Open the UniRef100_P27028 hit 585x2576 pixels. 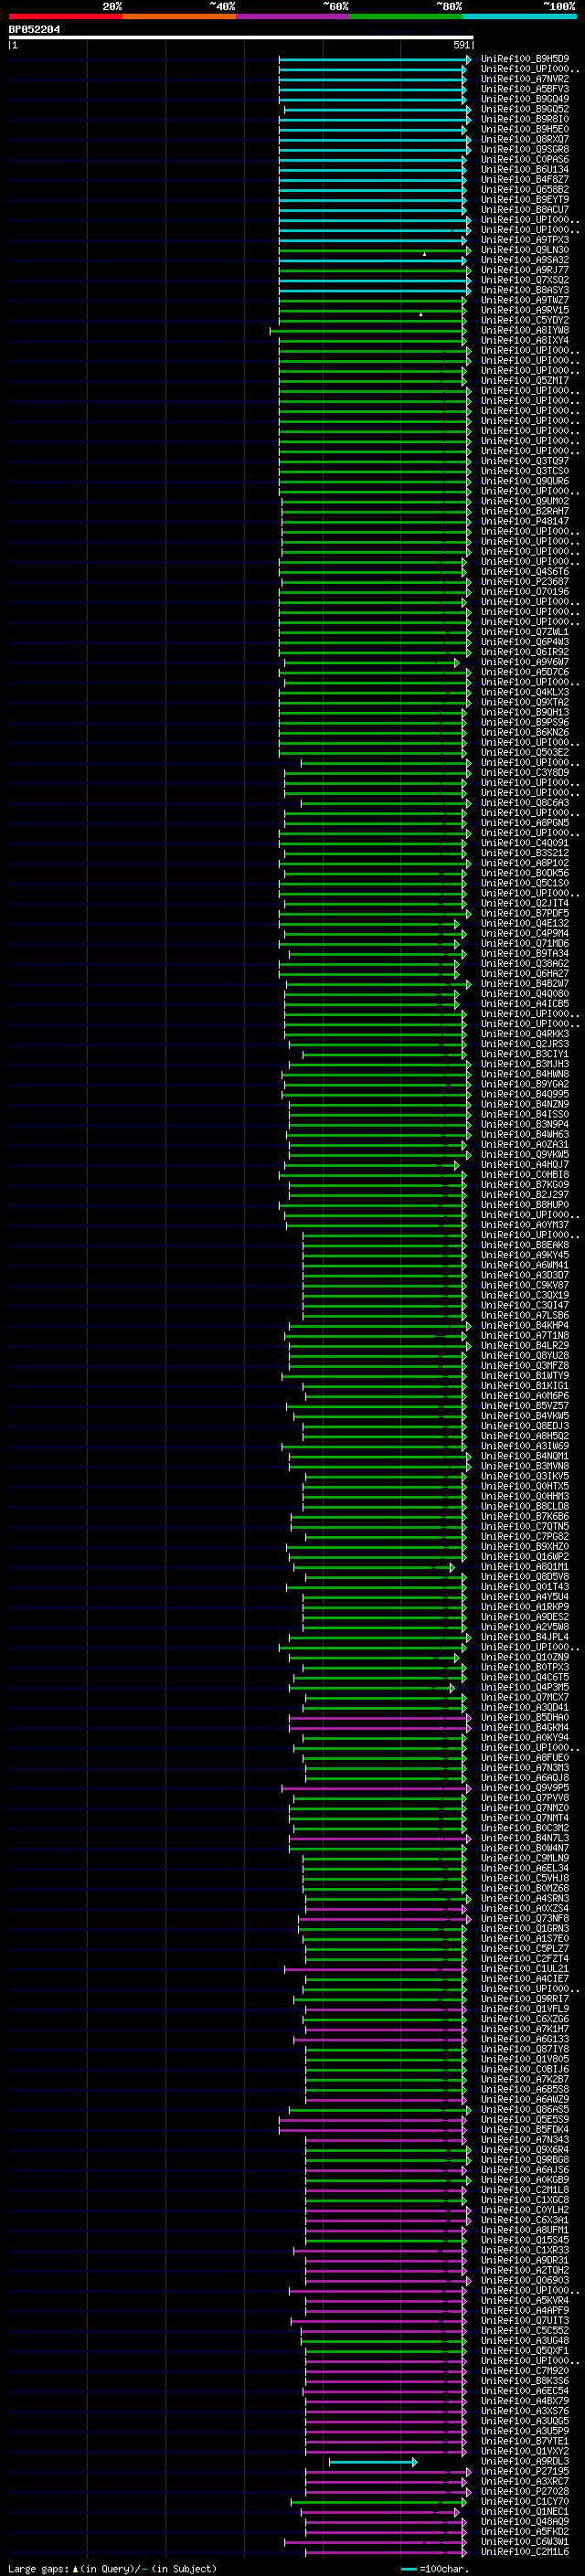[x=525, y=2491]
